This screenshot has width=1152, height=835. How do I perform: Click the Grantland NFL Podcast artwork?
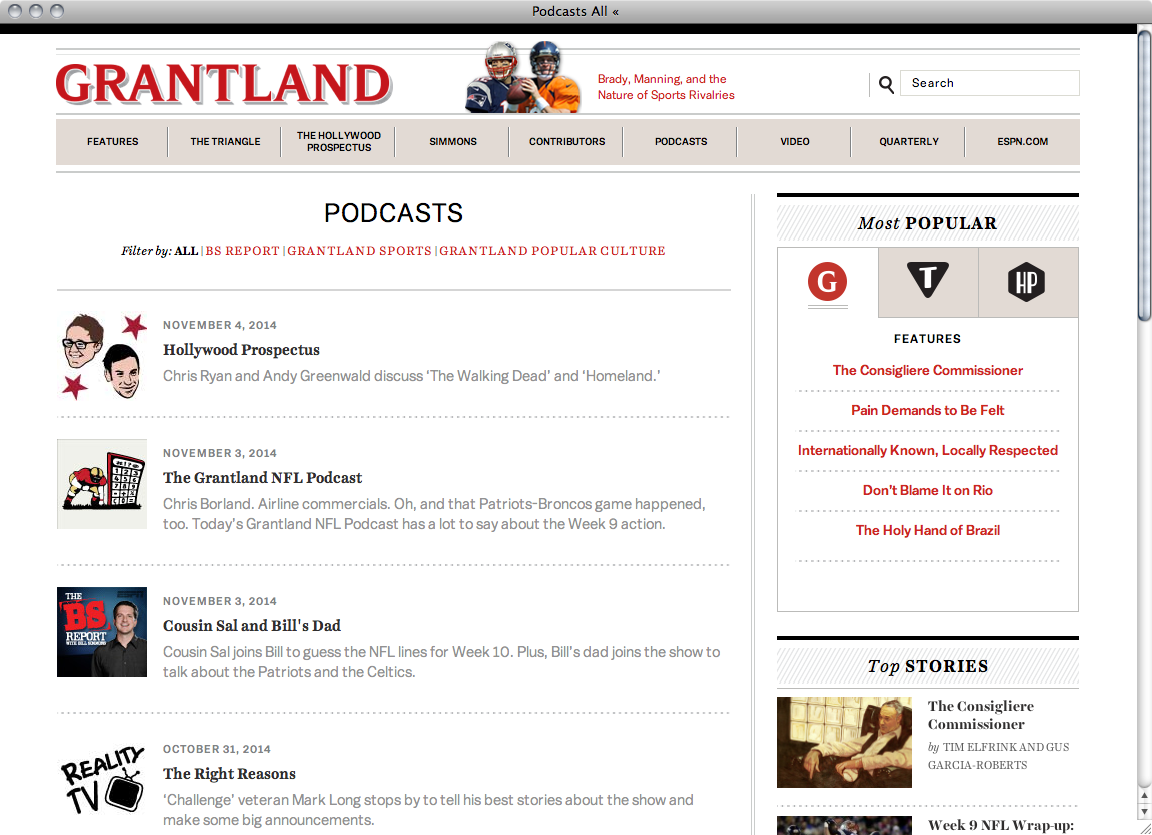(x=102, y=484)
